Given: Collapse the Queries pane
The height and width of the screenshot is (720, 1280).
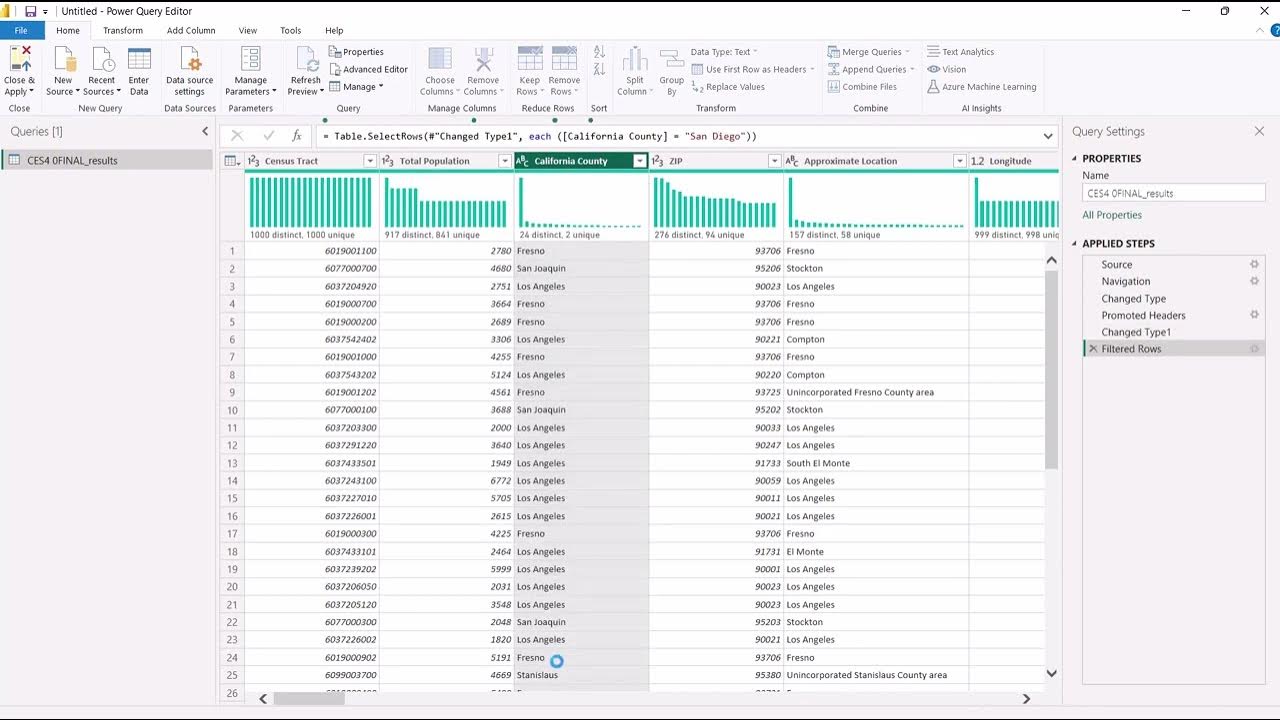Looking at the screenshot, I should [205, 131].
